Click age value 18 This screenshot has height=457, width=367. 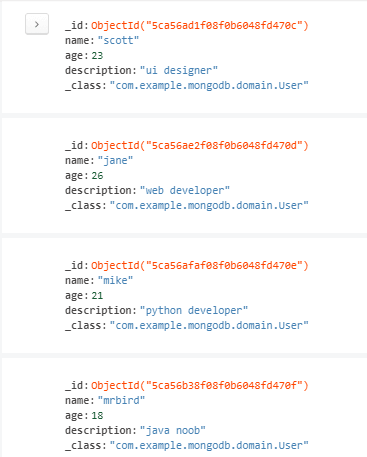(97, 415)
